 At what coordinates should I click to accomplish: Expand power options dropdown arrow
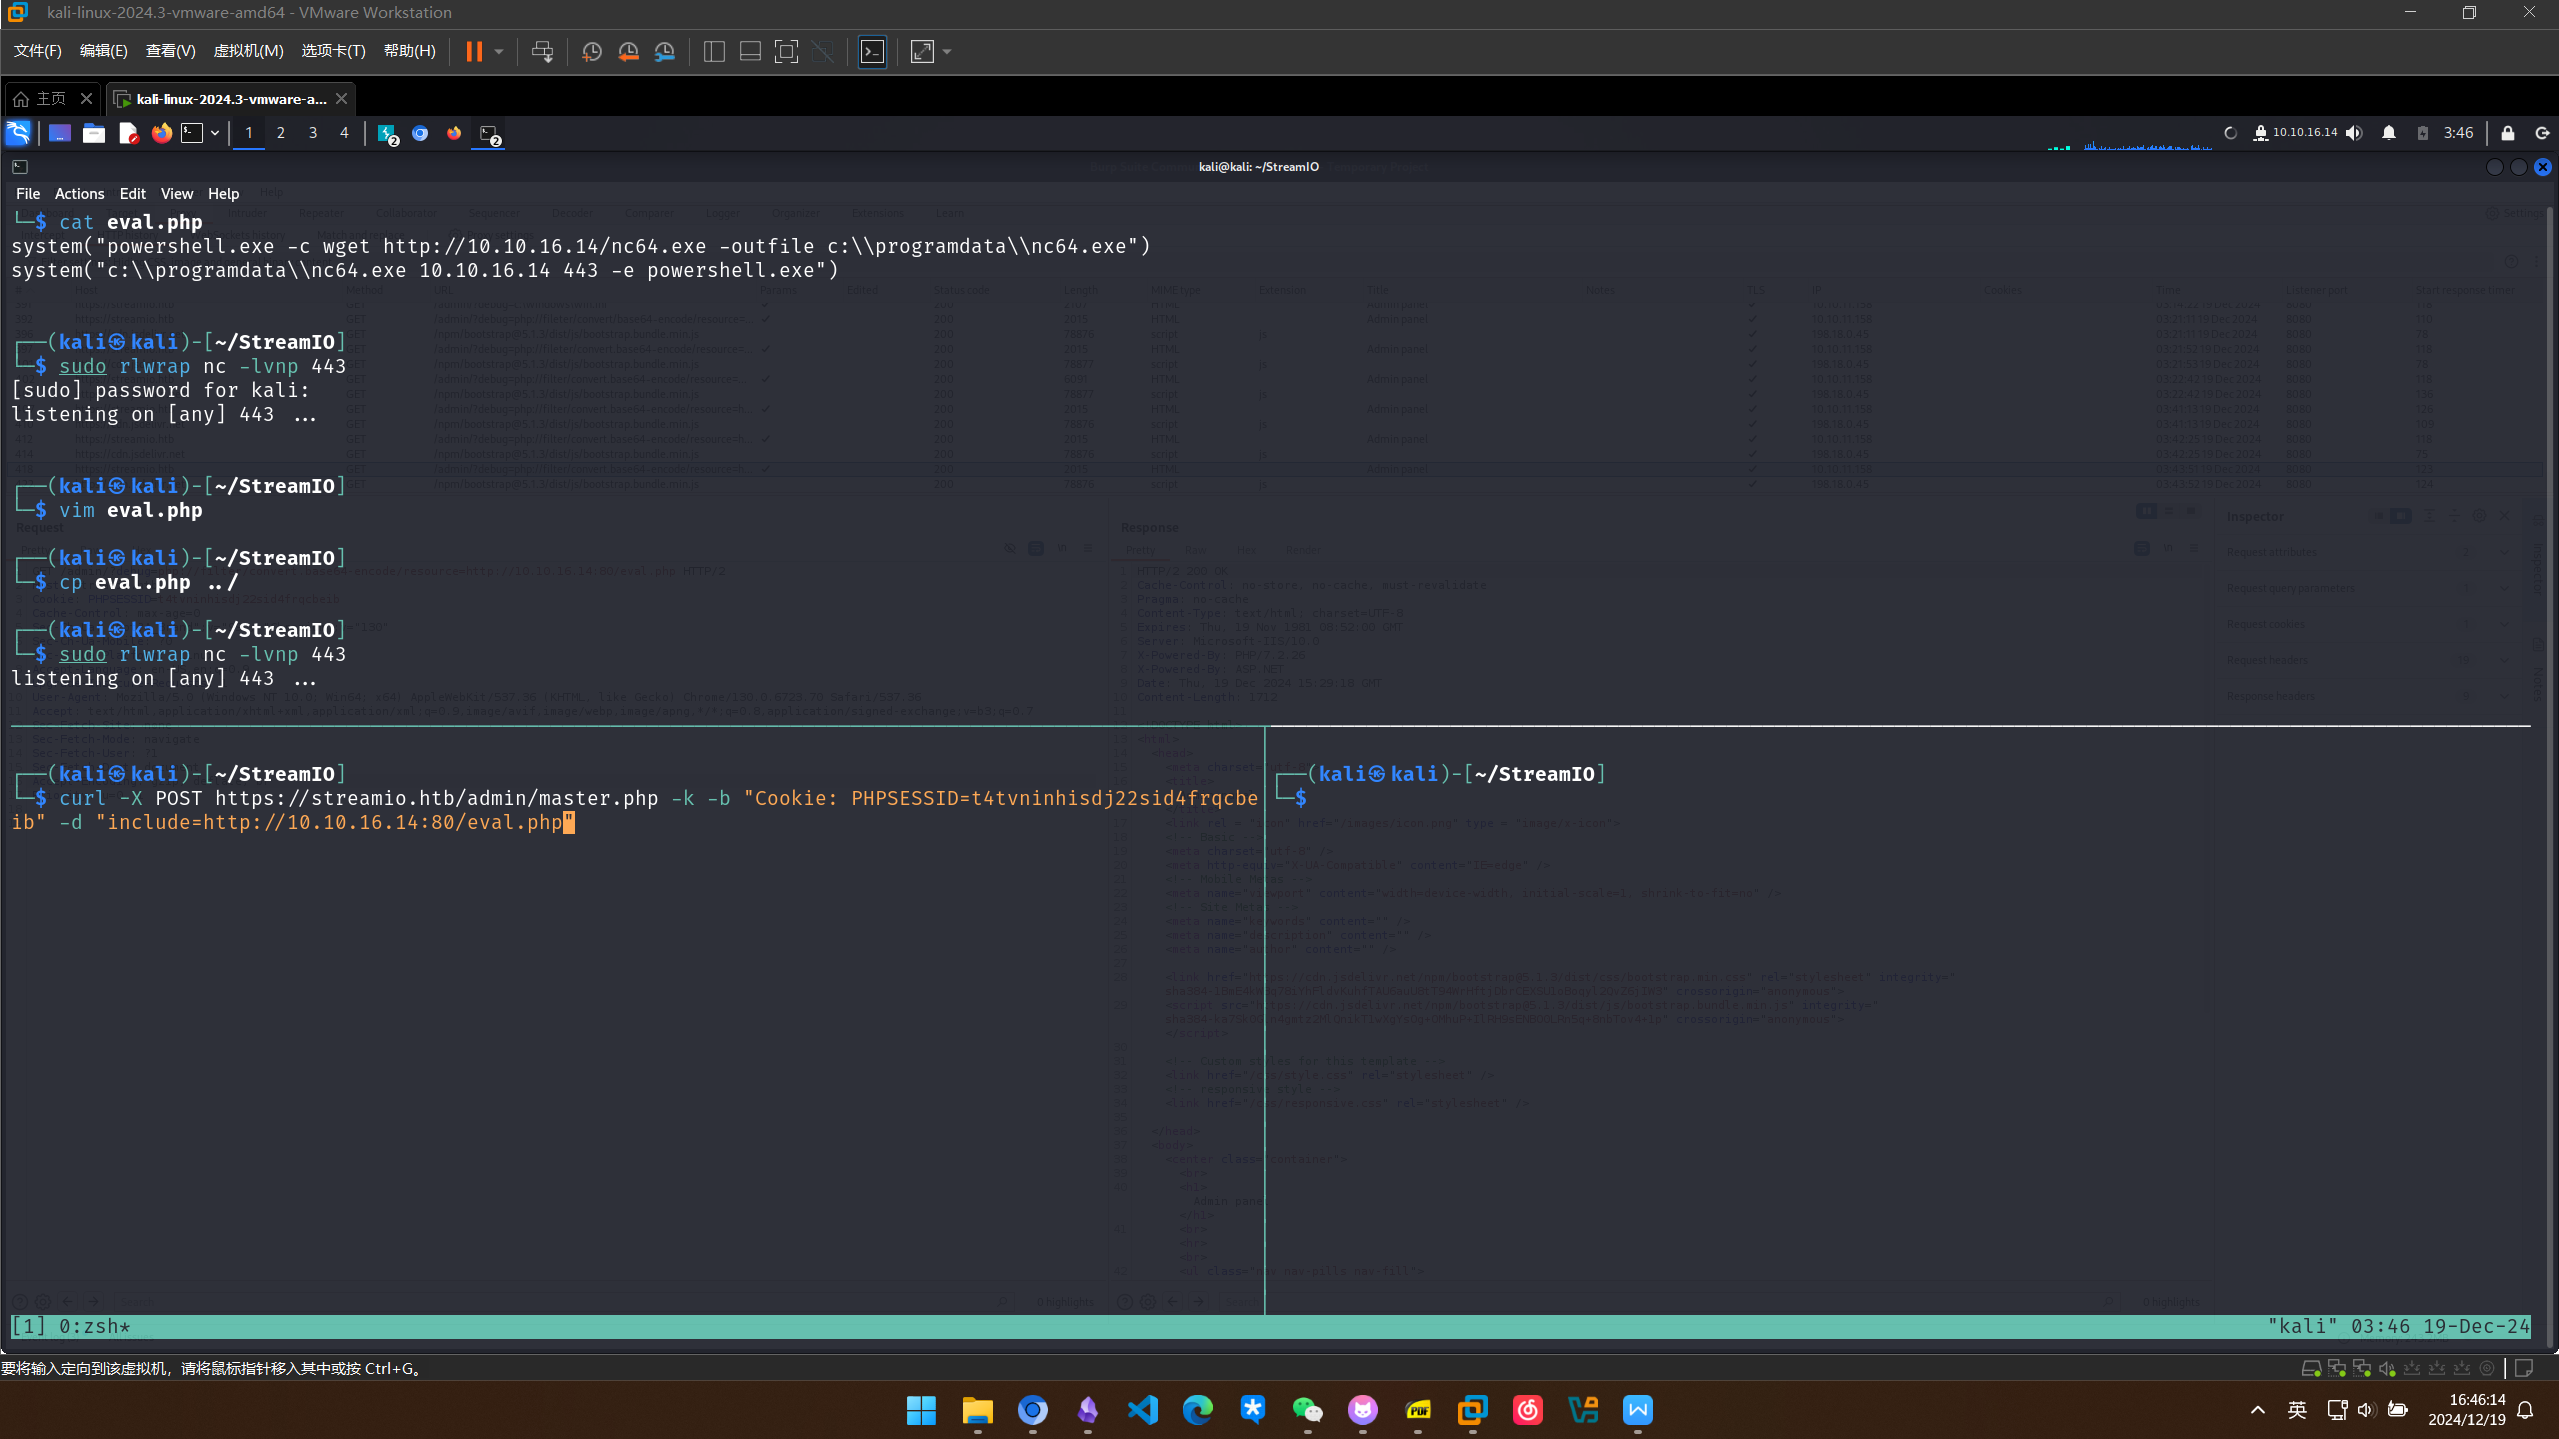(499, 52)
